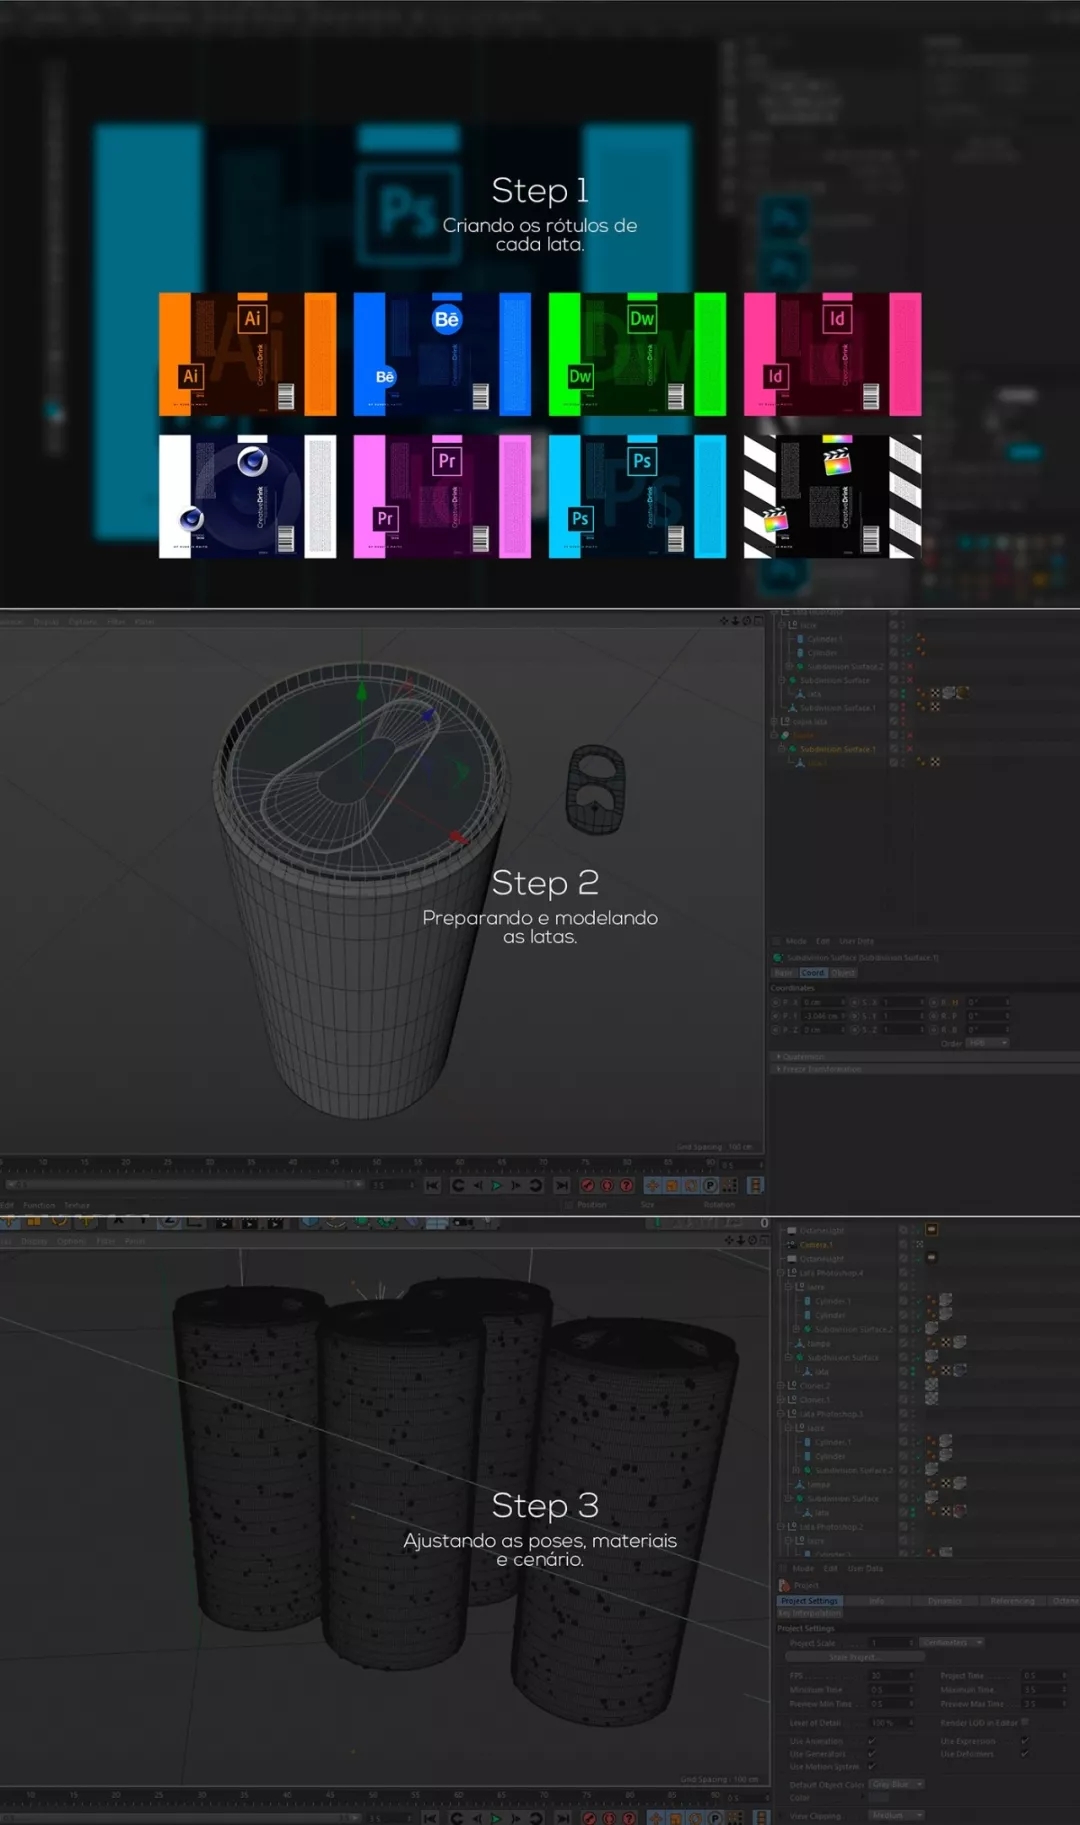Toggle Use Deformers checkbox

pos(1025,1754)
